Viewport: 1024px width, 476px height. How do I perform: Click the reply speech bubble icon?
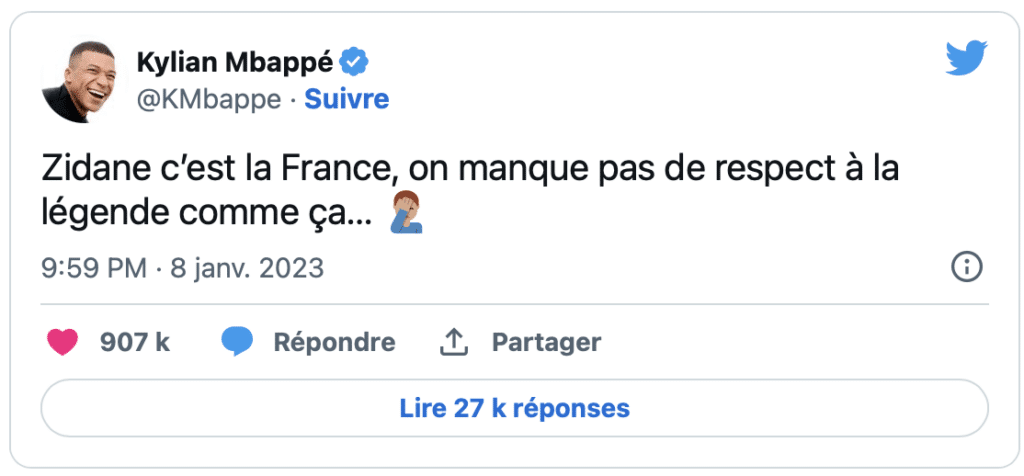[x=237, y=342]
